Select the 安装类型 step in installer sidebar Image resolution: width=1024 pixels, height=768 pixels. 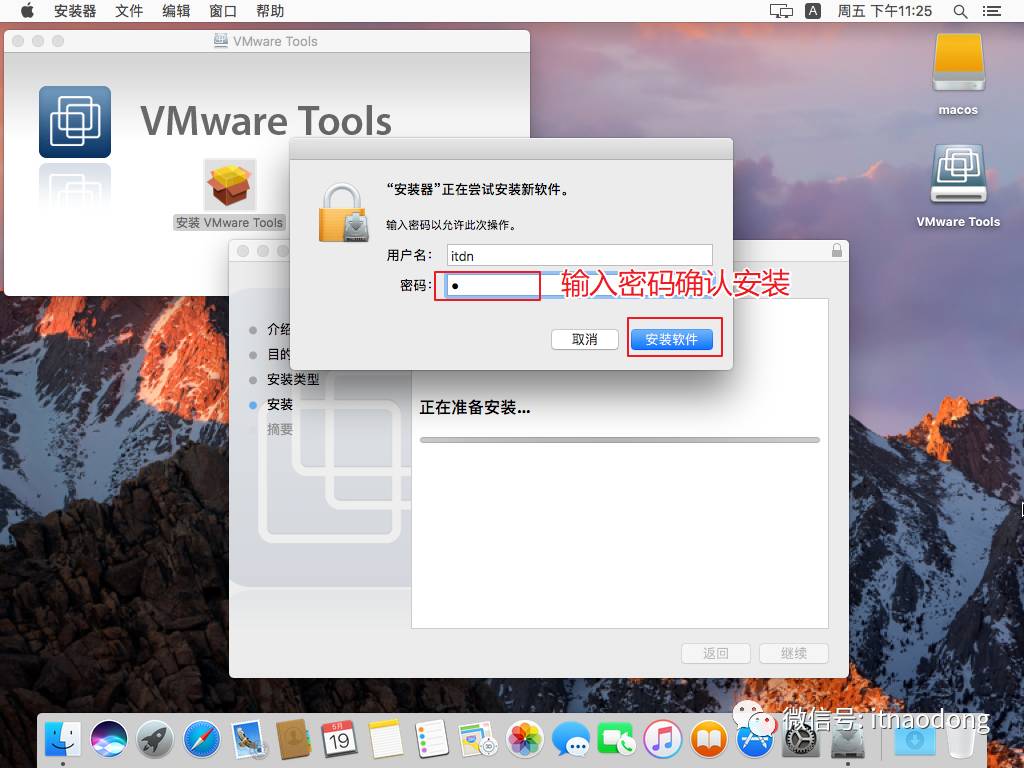point(293,379)
